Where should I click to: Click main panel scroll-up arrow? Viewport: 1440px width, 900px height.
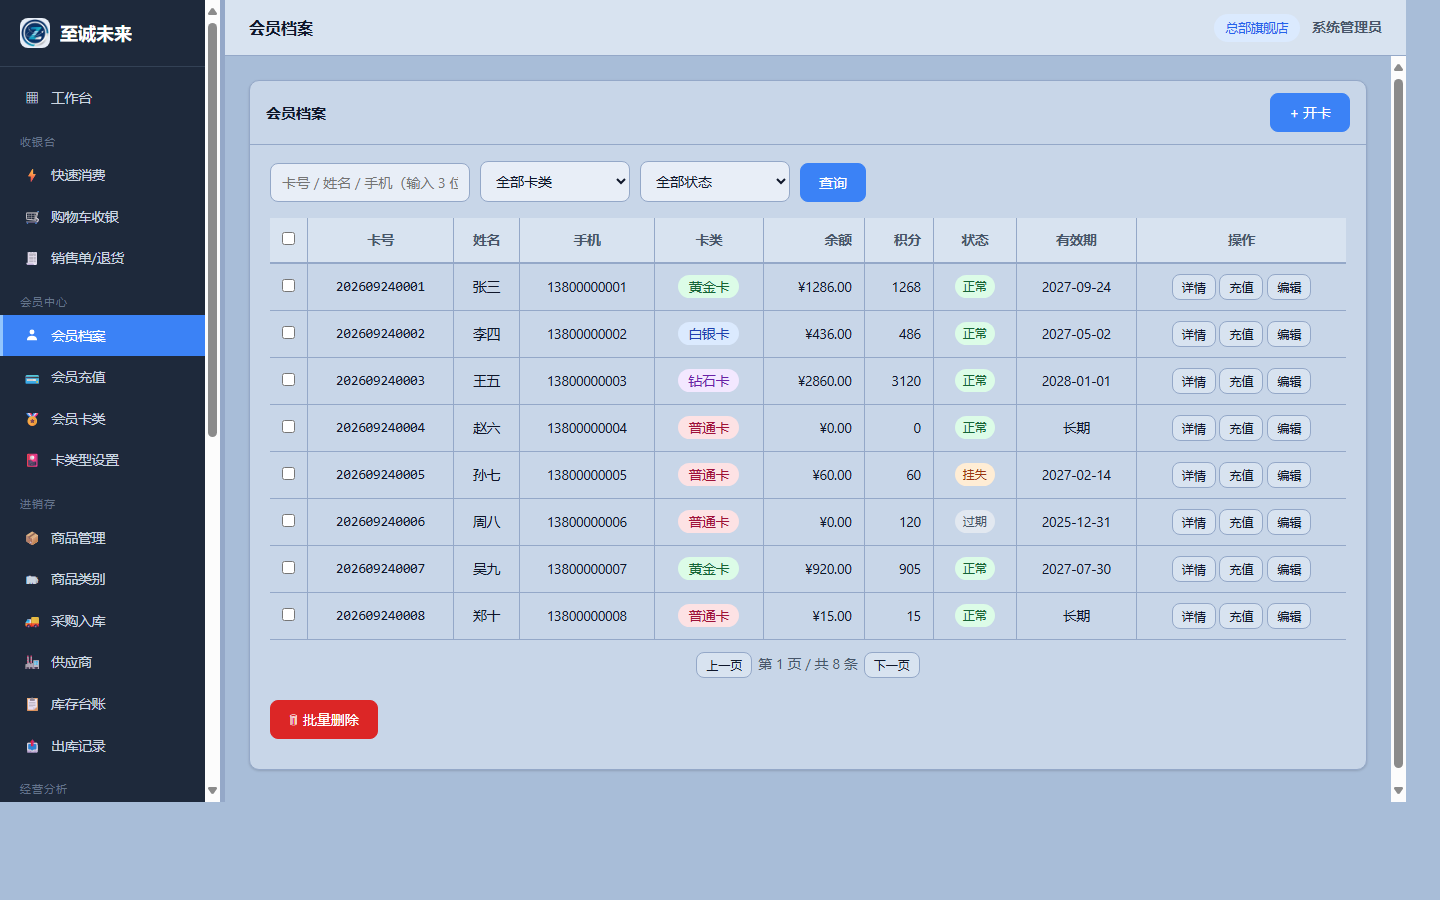tap(1398, 68)
